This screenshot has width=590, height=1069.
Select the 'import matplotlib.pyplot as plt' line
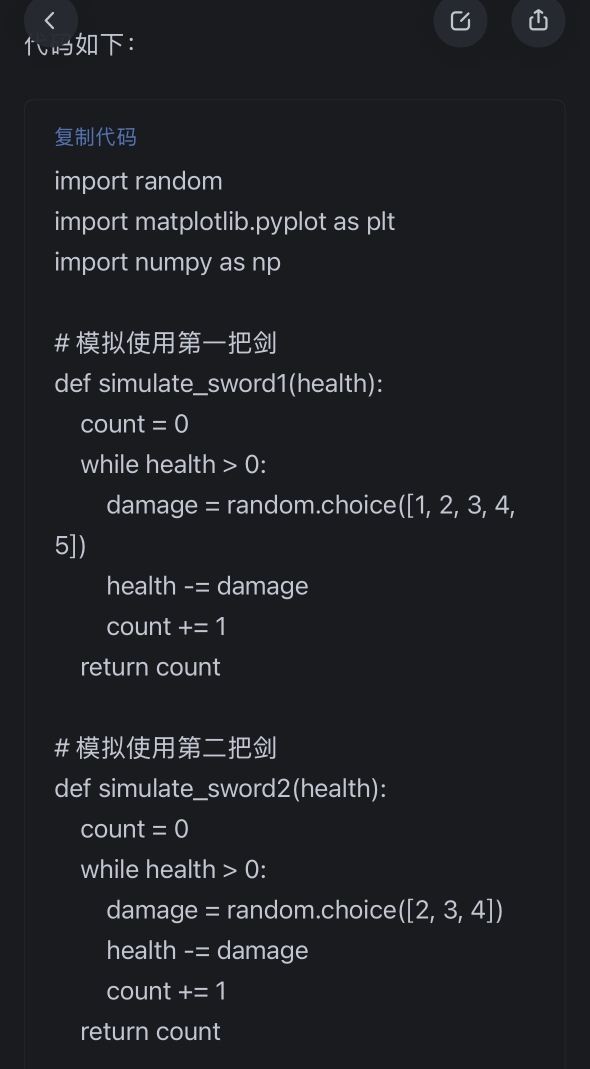(x=224, y=222)
